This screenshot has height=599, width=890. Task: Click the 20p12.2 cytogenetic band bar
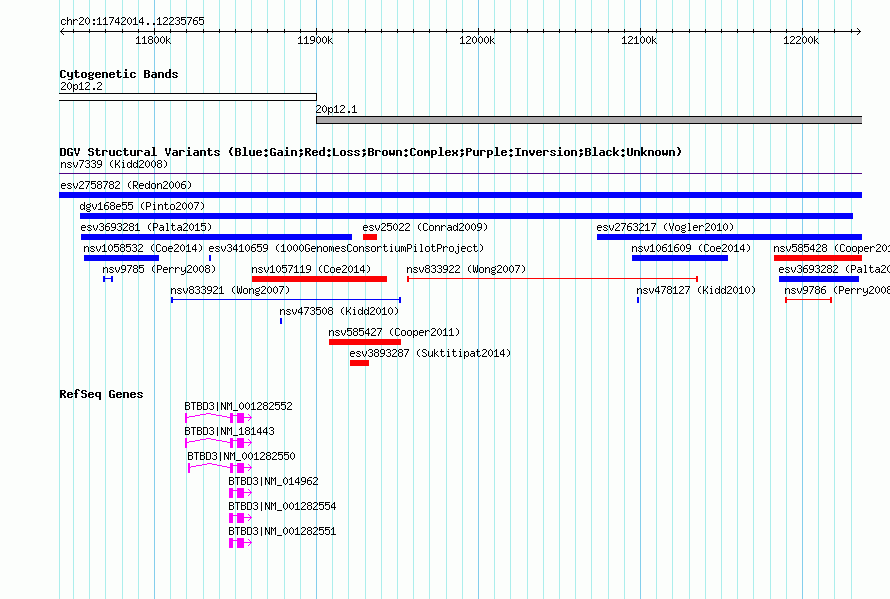pos(188,97)
